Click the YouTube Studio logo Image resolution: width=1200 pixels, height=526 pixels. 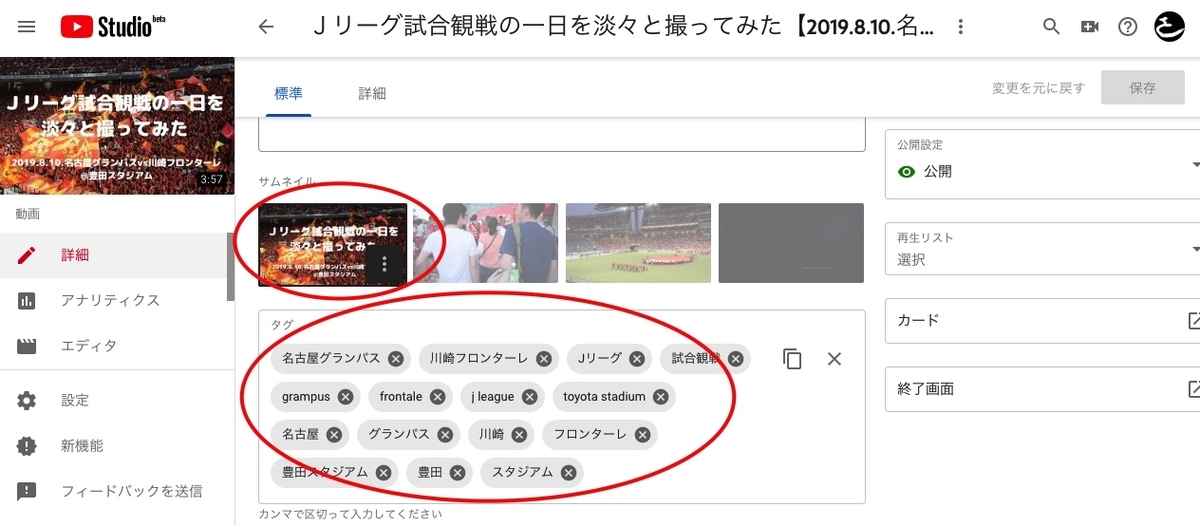click(x=112, y=27)
